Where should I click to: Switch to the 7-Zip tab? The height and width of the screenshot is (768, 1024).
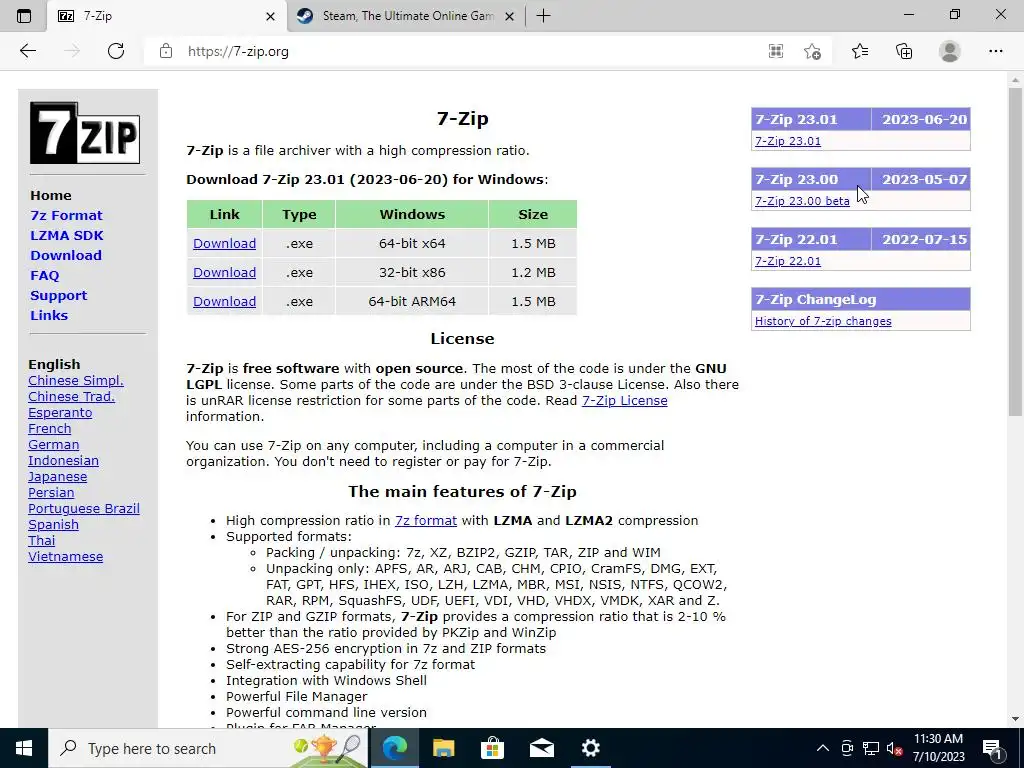167,16
